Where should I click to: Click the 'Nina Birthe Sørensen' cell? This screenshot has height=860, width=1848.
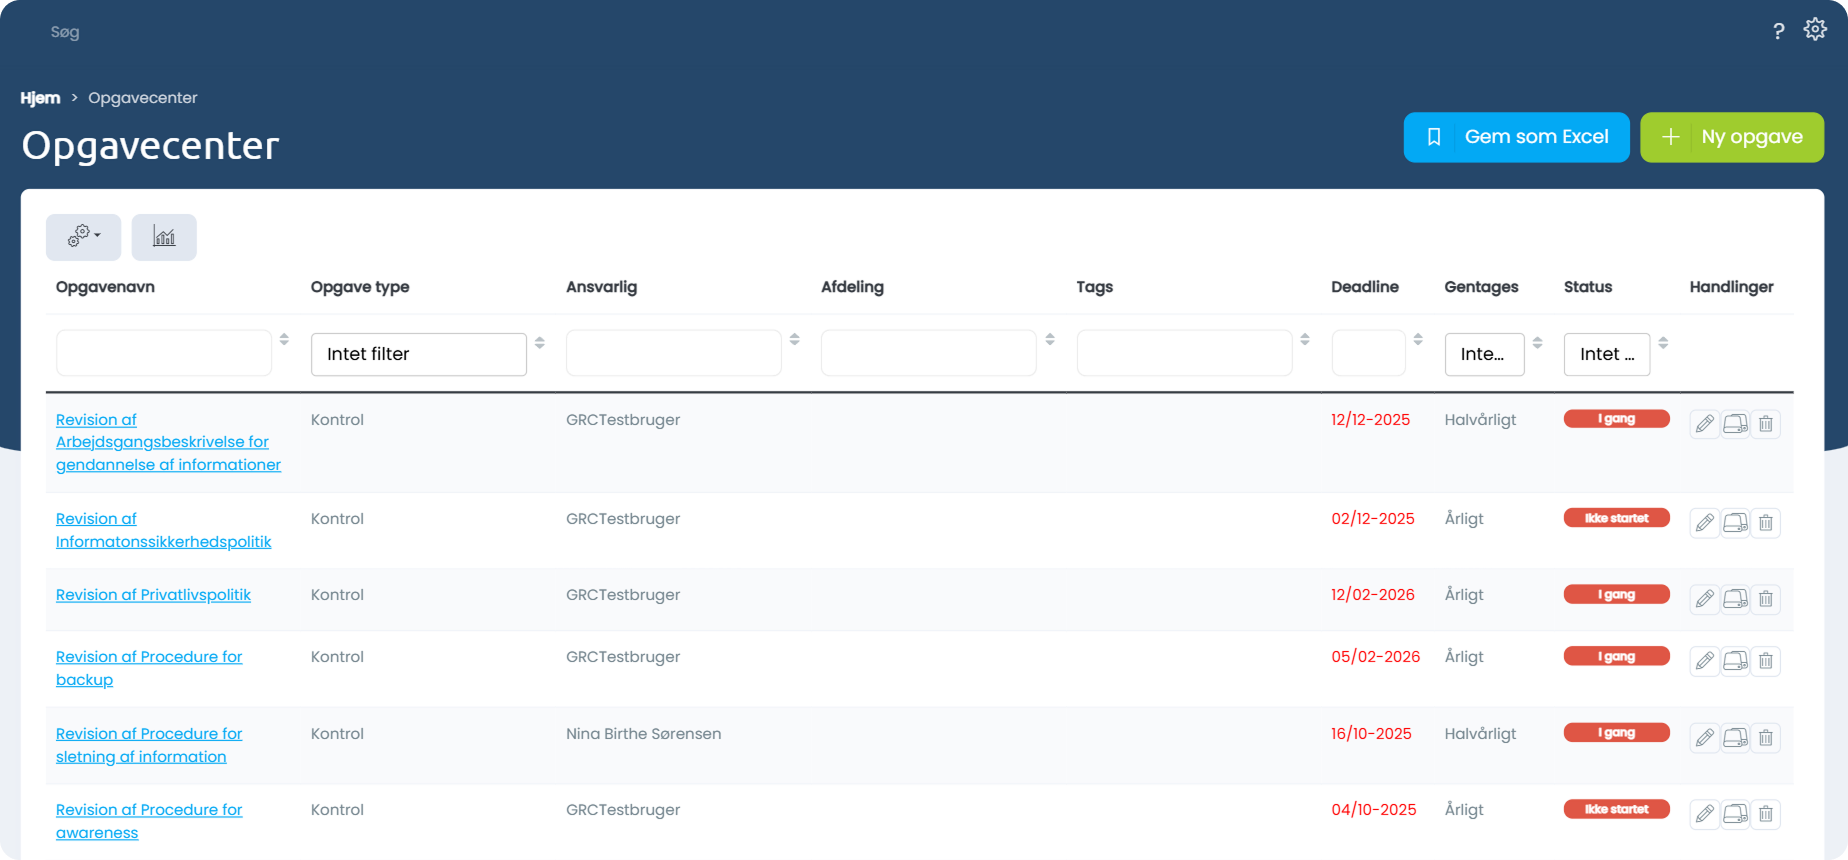point(643,734)
